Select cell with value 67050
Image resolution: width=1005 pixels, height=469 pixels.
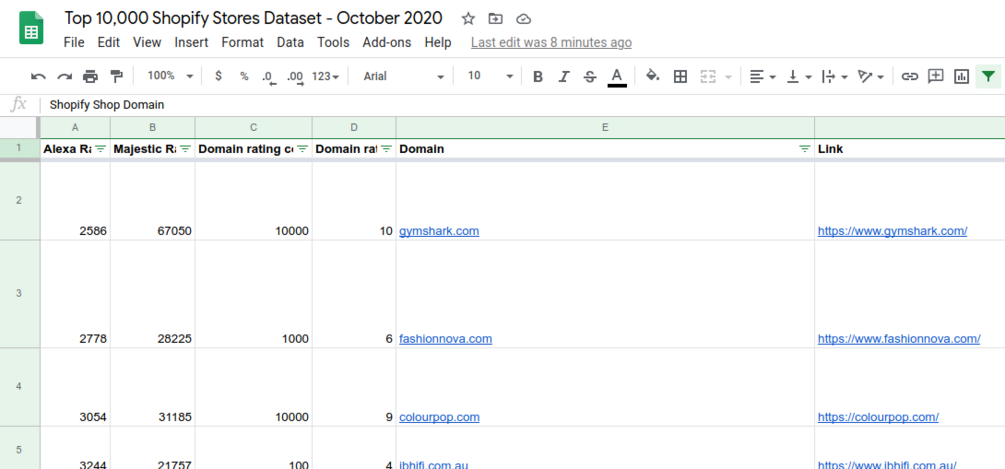[153, 199]
